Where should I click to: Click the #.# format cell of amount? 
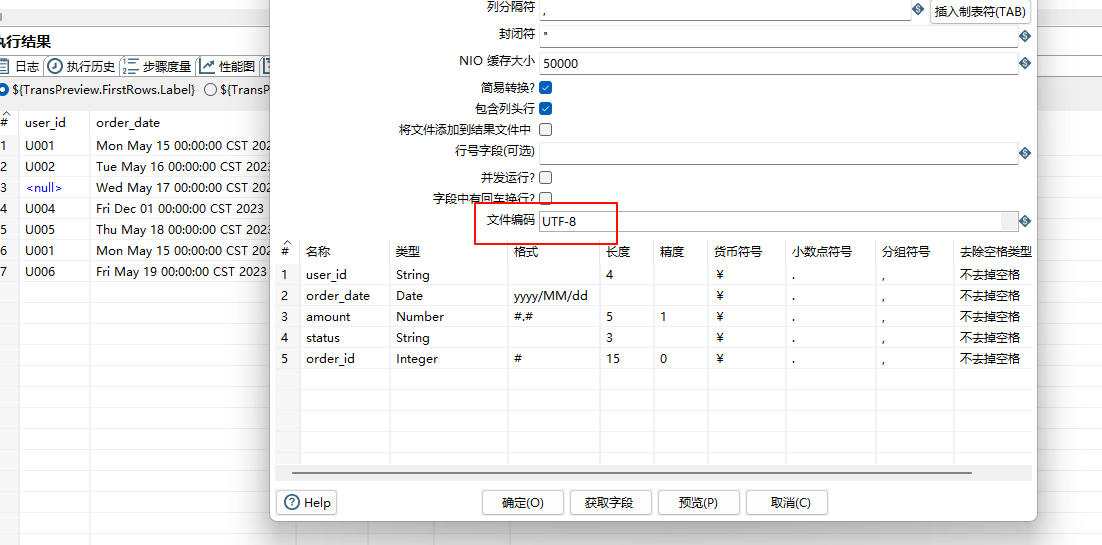553,316
